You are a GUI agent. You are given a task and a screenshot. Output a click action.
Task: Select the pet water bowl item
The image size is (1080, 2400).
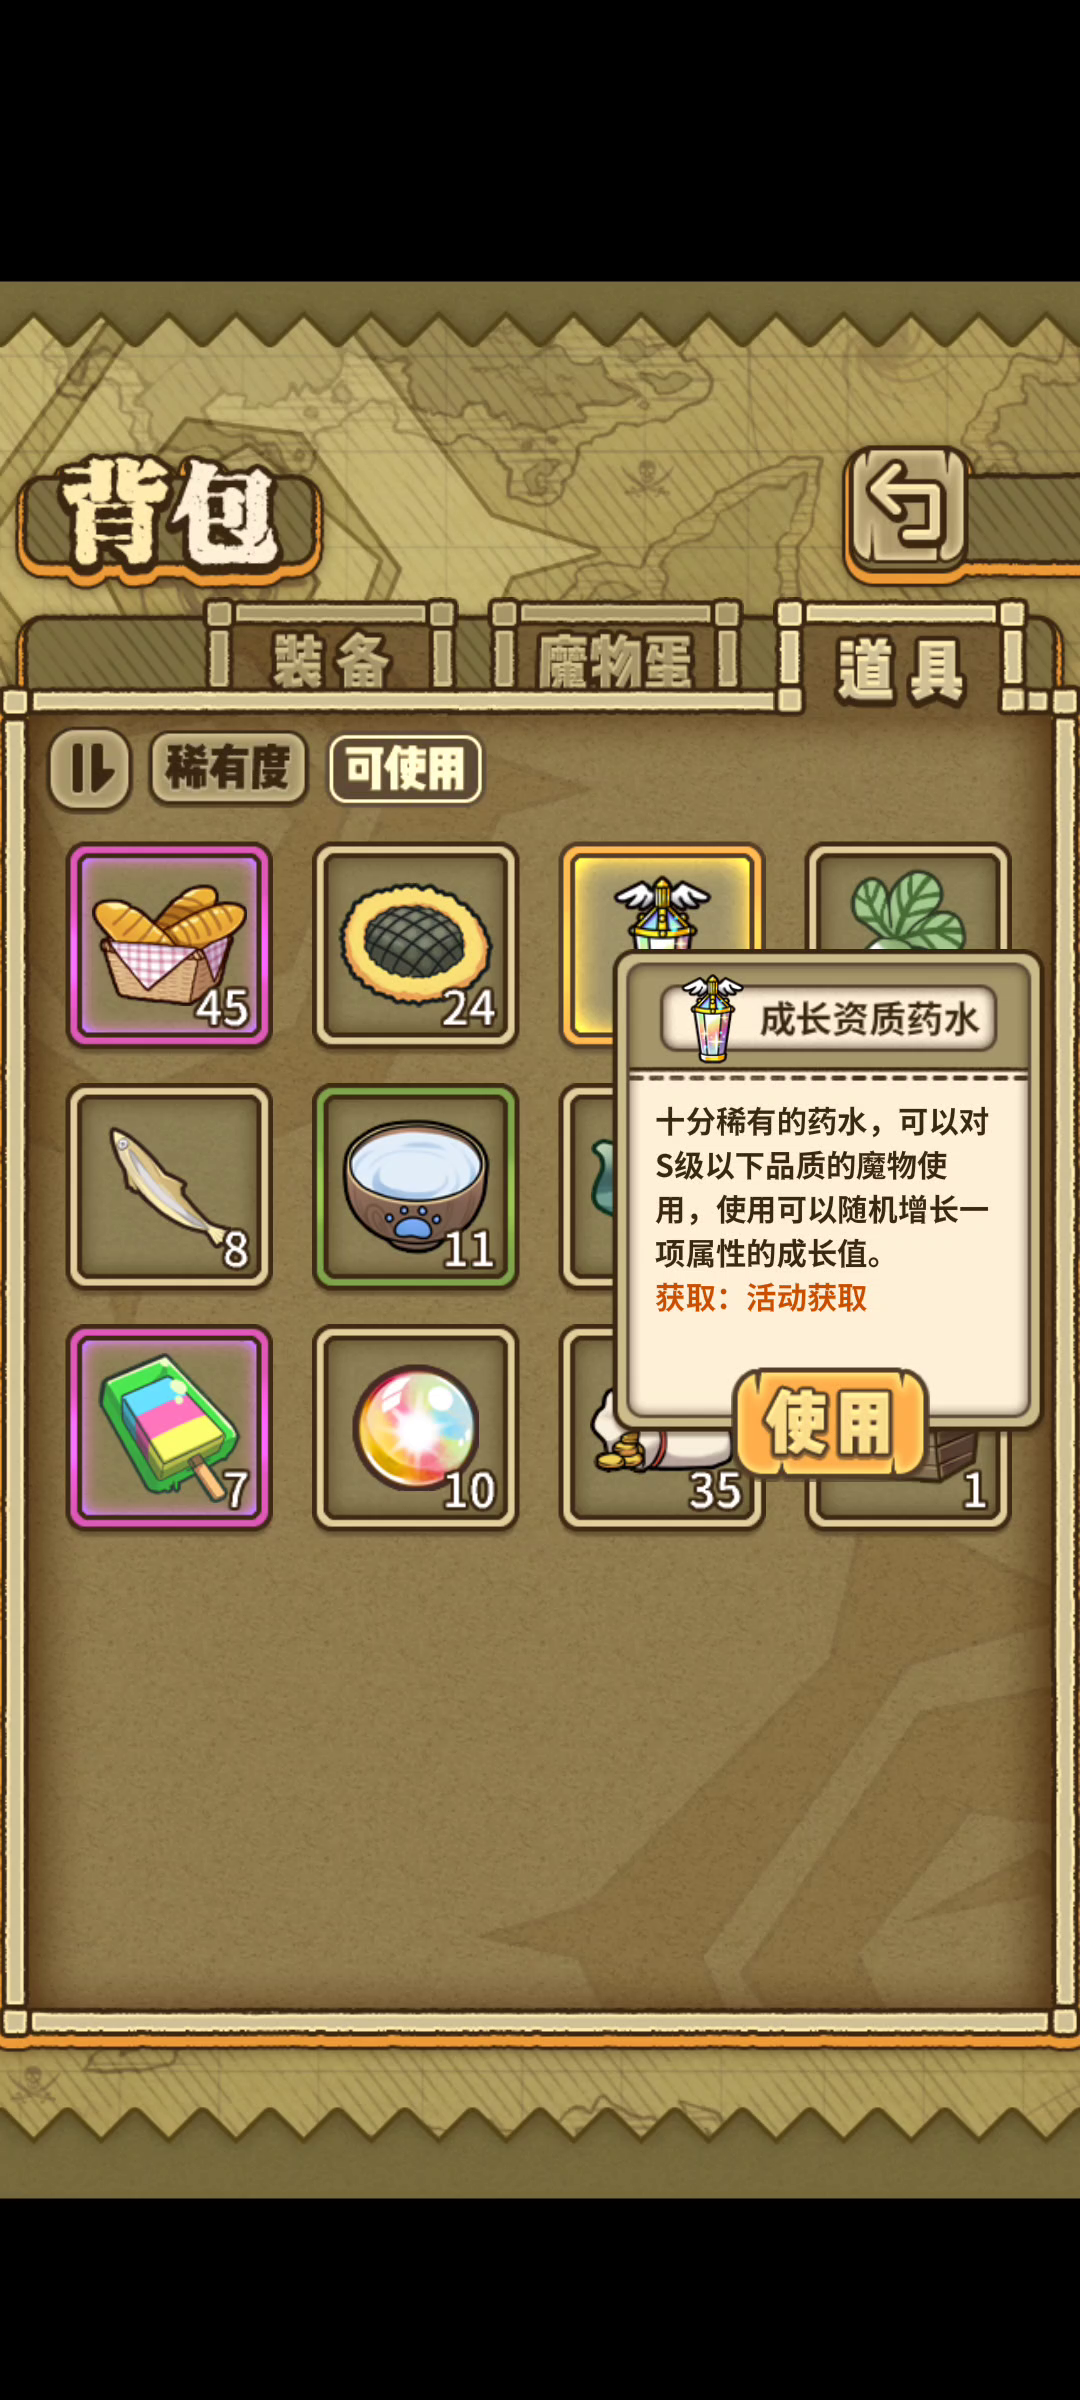pos(415,1186)
